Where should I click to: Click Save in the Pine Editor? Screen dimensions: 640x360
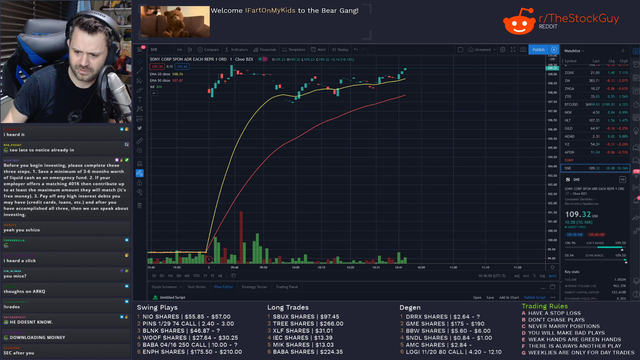point(490,298)
